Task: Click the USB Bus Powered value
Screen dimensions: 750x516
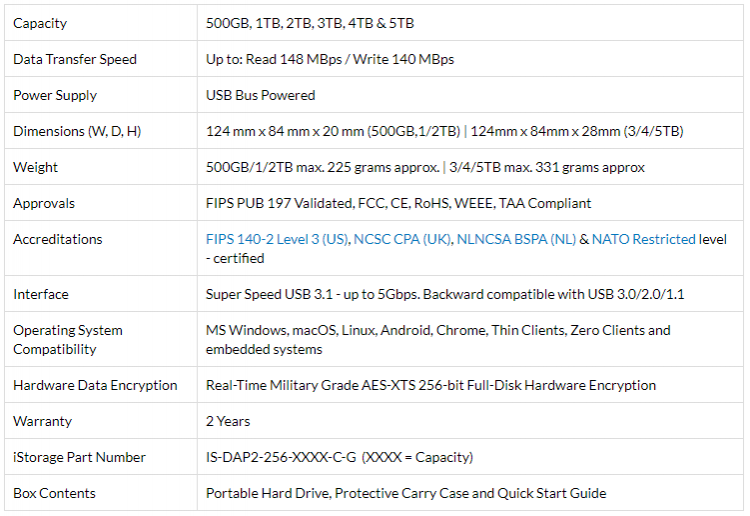Action: point(261,95)
